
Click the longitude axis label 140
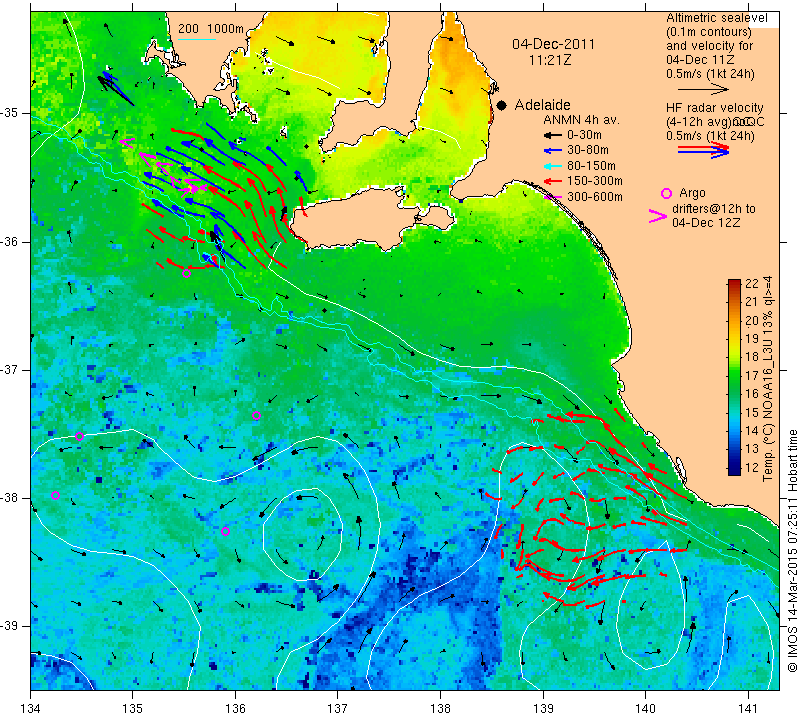coord(645,709)
